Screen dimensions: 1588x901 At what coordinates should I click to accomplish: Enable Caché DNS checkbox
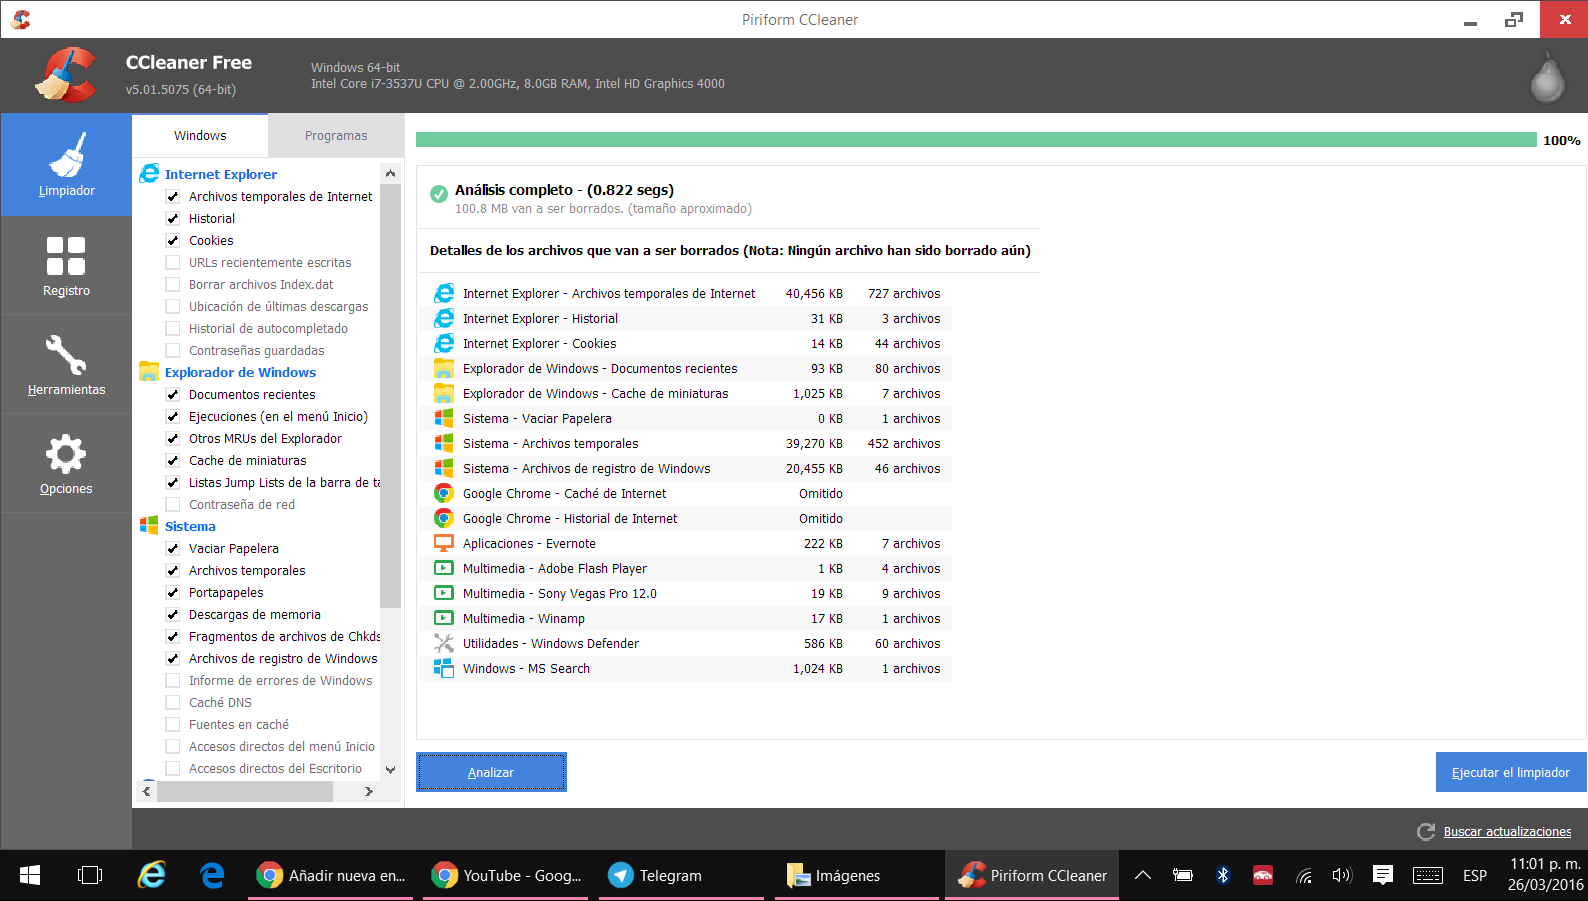[x=173, y=702]
